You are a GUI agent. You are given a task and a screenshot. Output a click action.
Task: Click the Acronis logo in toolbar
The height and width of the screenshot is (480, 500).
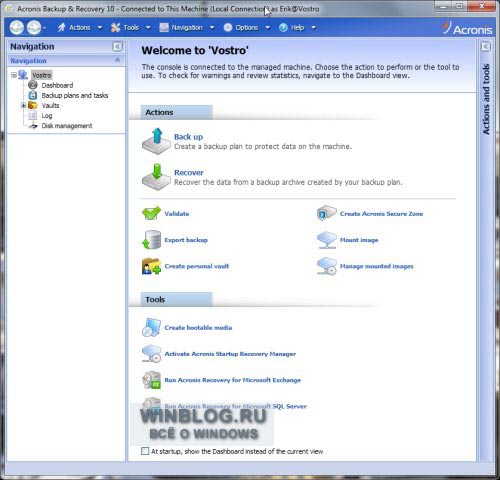[467, 29]
